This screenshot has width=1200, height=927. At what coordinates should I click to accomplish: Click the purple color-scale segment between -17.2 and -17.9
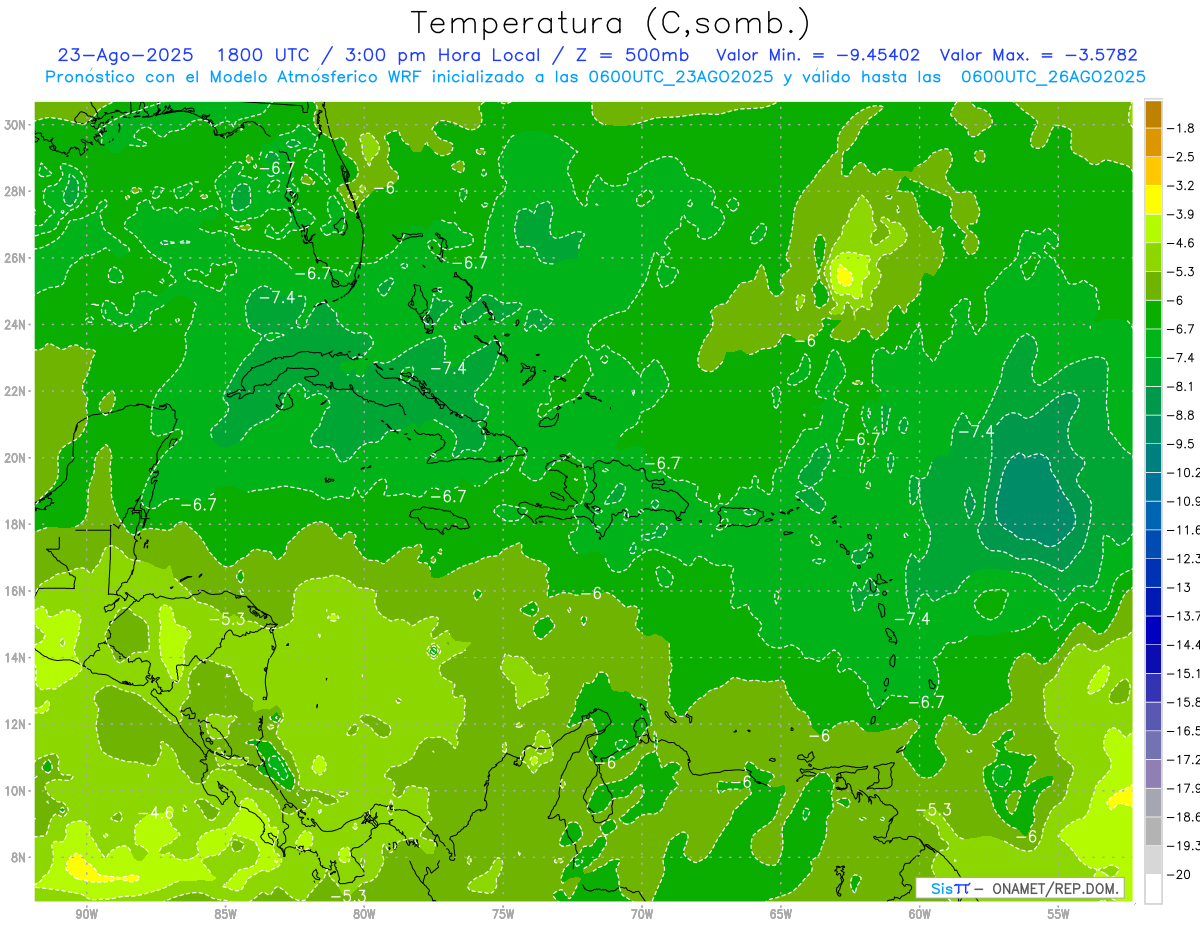[1153, 774]
